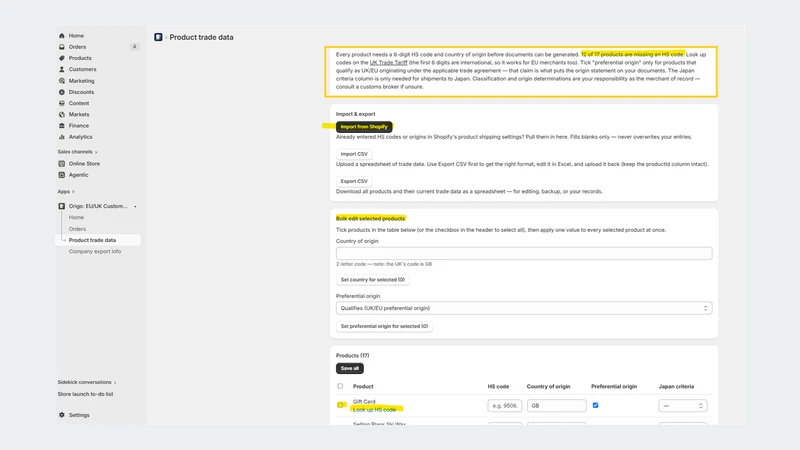Open Home under Origo app
This screenshot has width=800, height=450.
76,217
